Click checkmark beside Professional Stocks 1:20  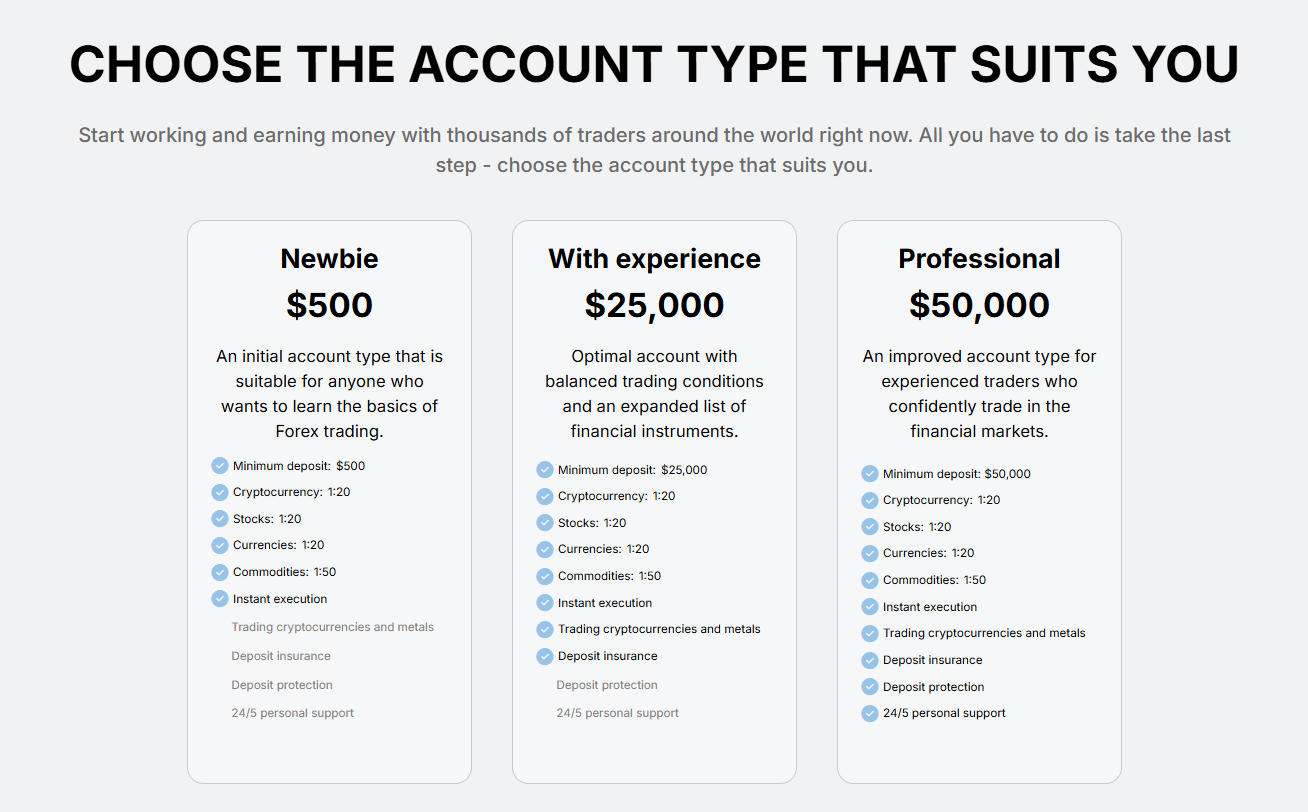click(x=870, y=527)
